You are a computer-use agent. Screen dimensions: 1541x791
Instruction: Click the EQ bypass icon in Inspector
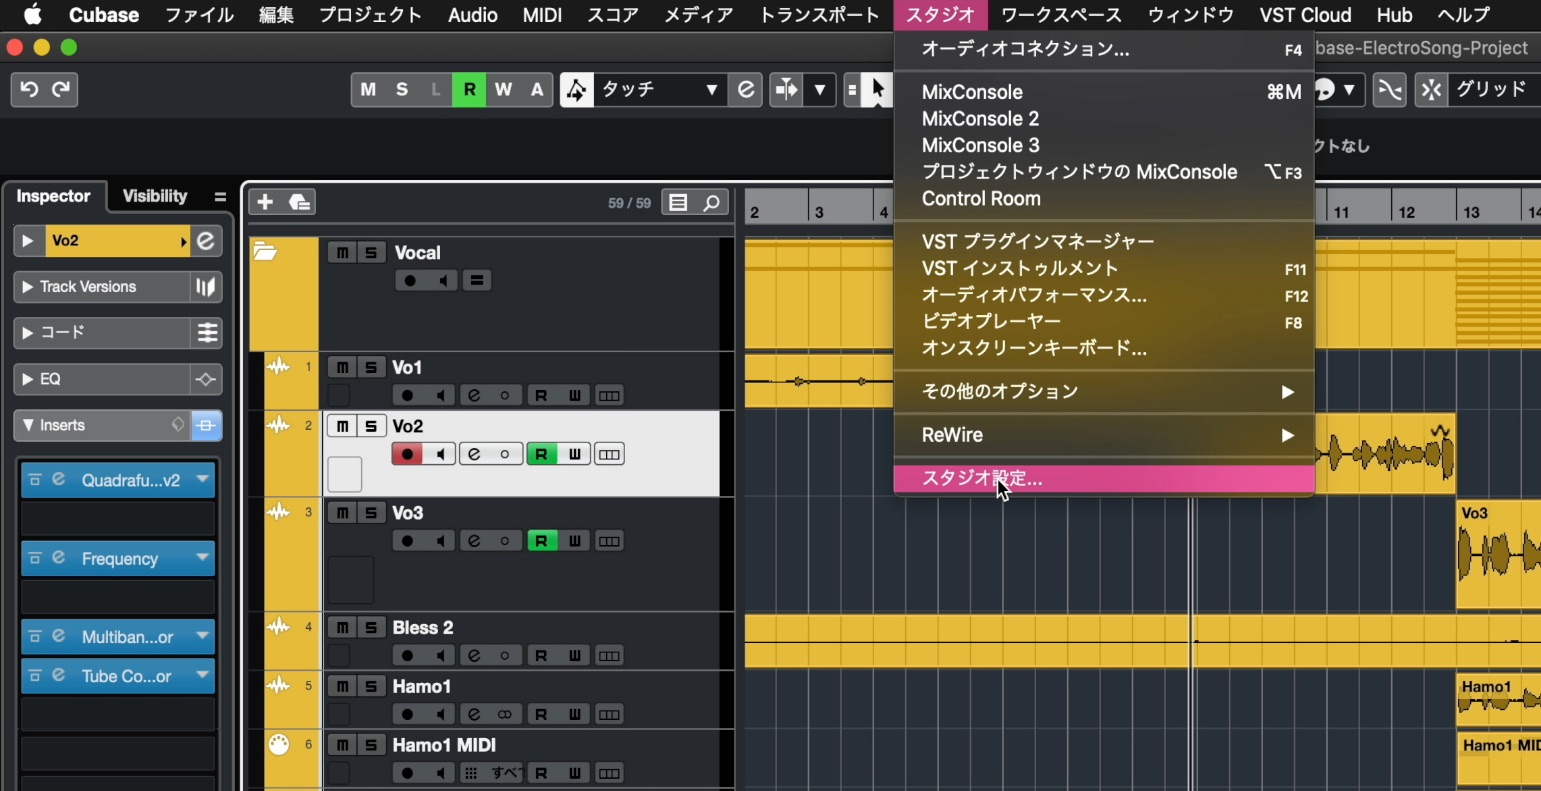point(206,380)
